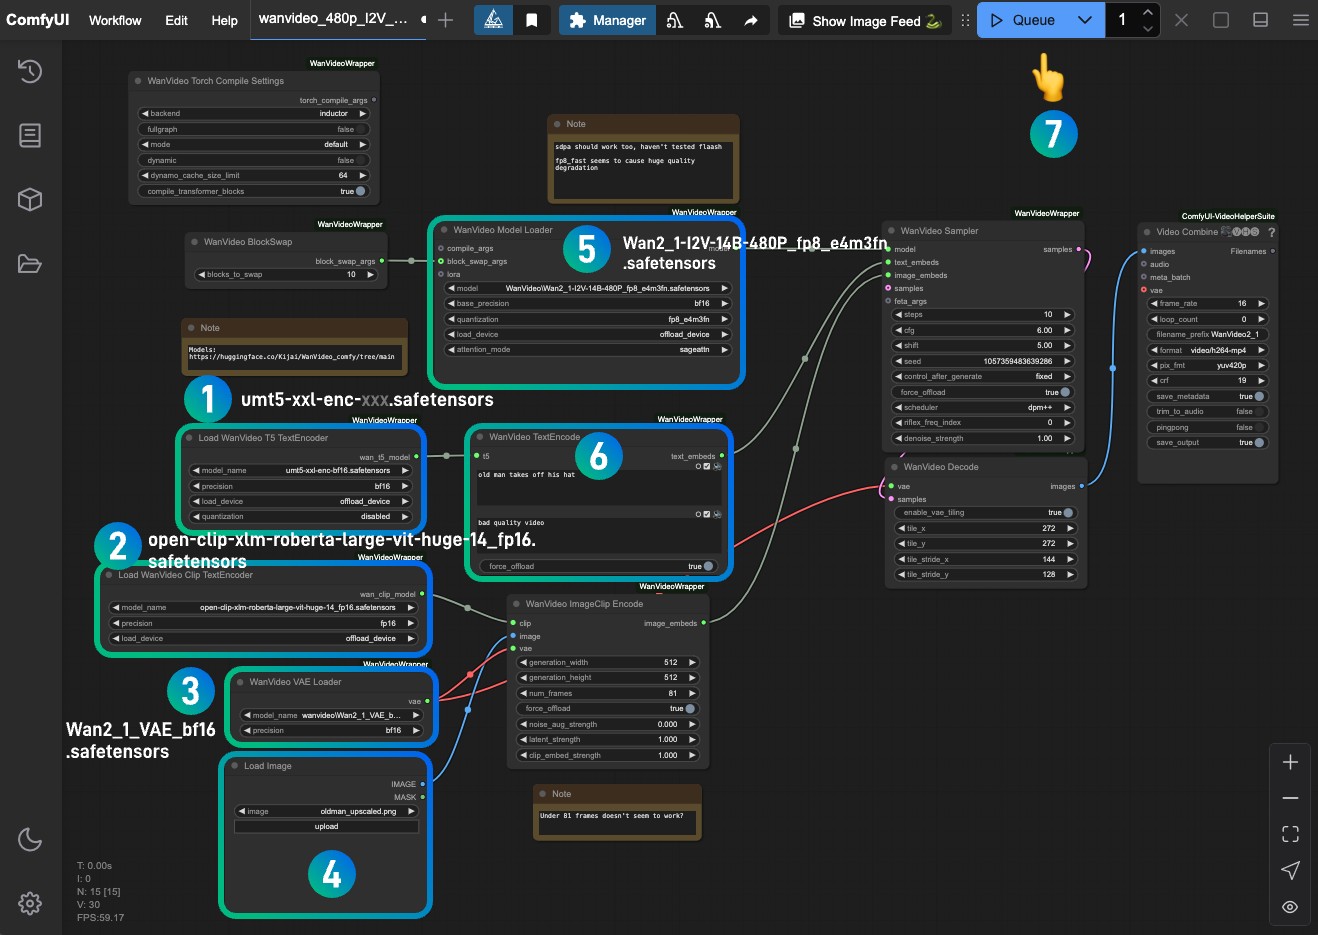Open the workflows folder sidebar icon
This screenshot has width=1318, height=935.
(x=30, y=264)
